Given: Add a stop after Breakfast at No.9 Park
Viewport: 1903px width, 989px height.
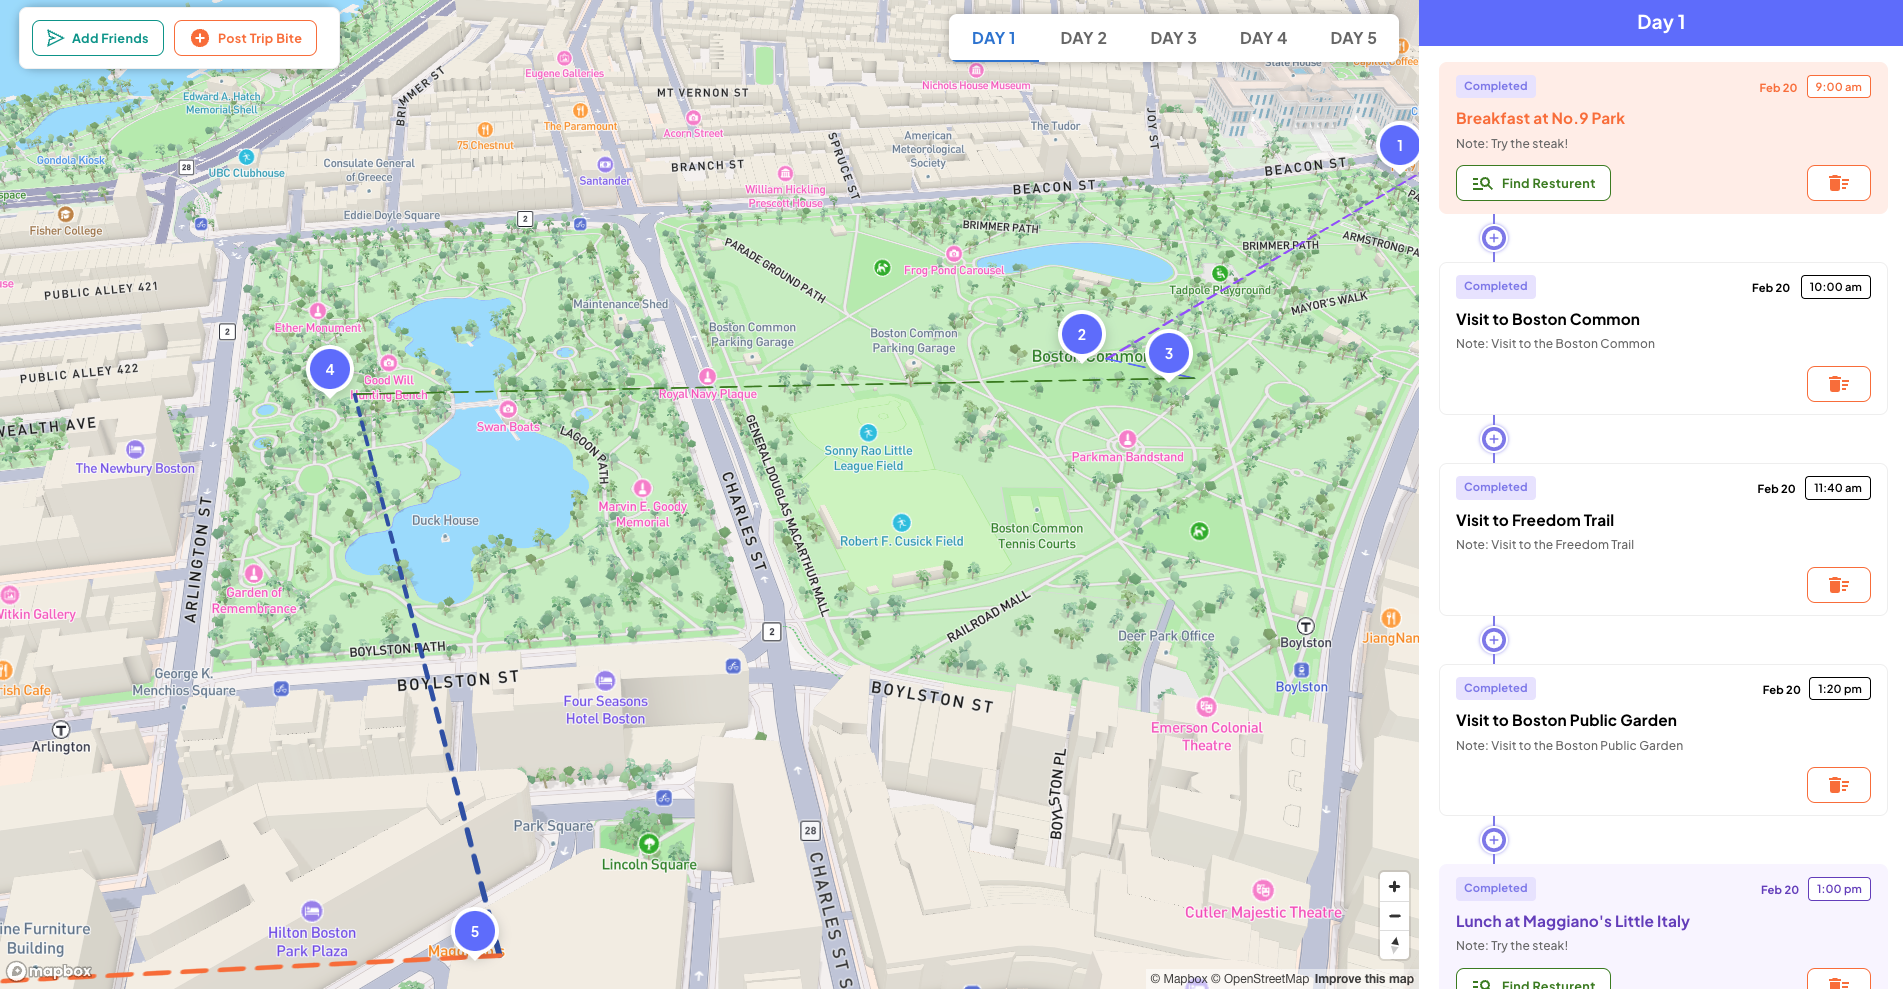Looking at the screenshot, I should [1494, 238].
